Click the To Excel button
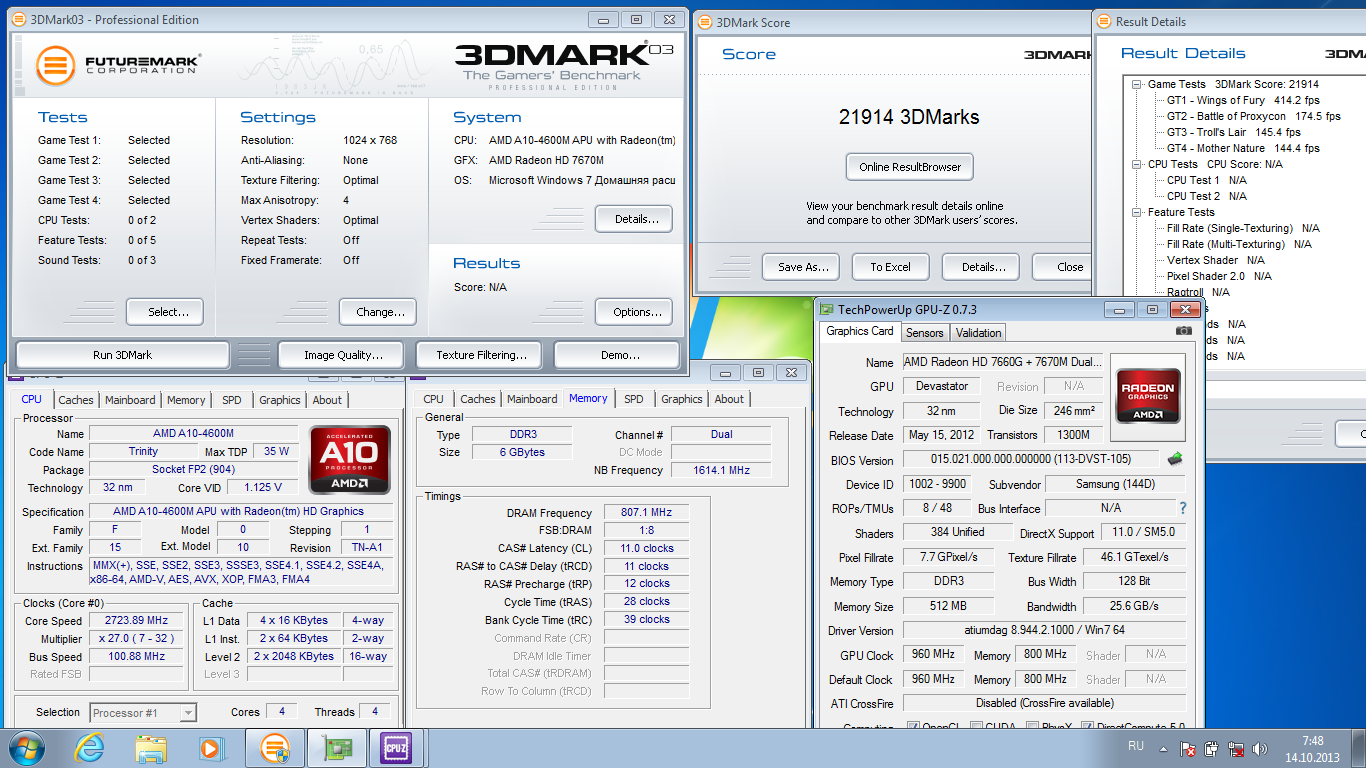1366x768 pixels. [890, 267]
